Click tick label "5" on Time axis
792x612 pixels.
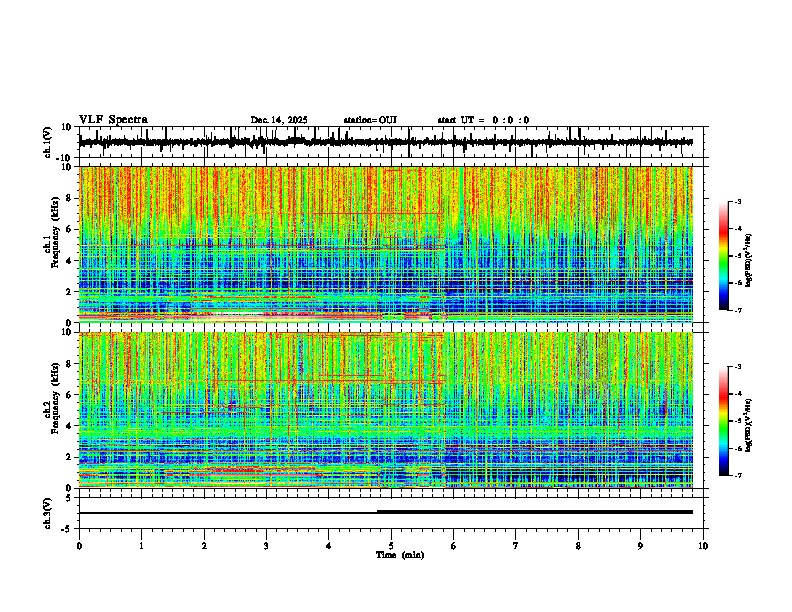391,546
